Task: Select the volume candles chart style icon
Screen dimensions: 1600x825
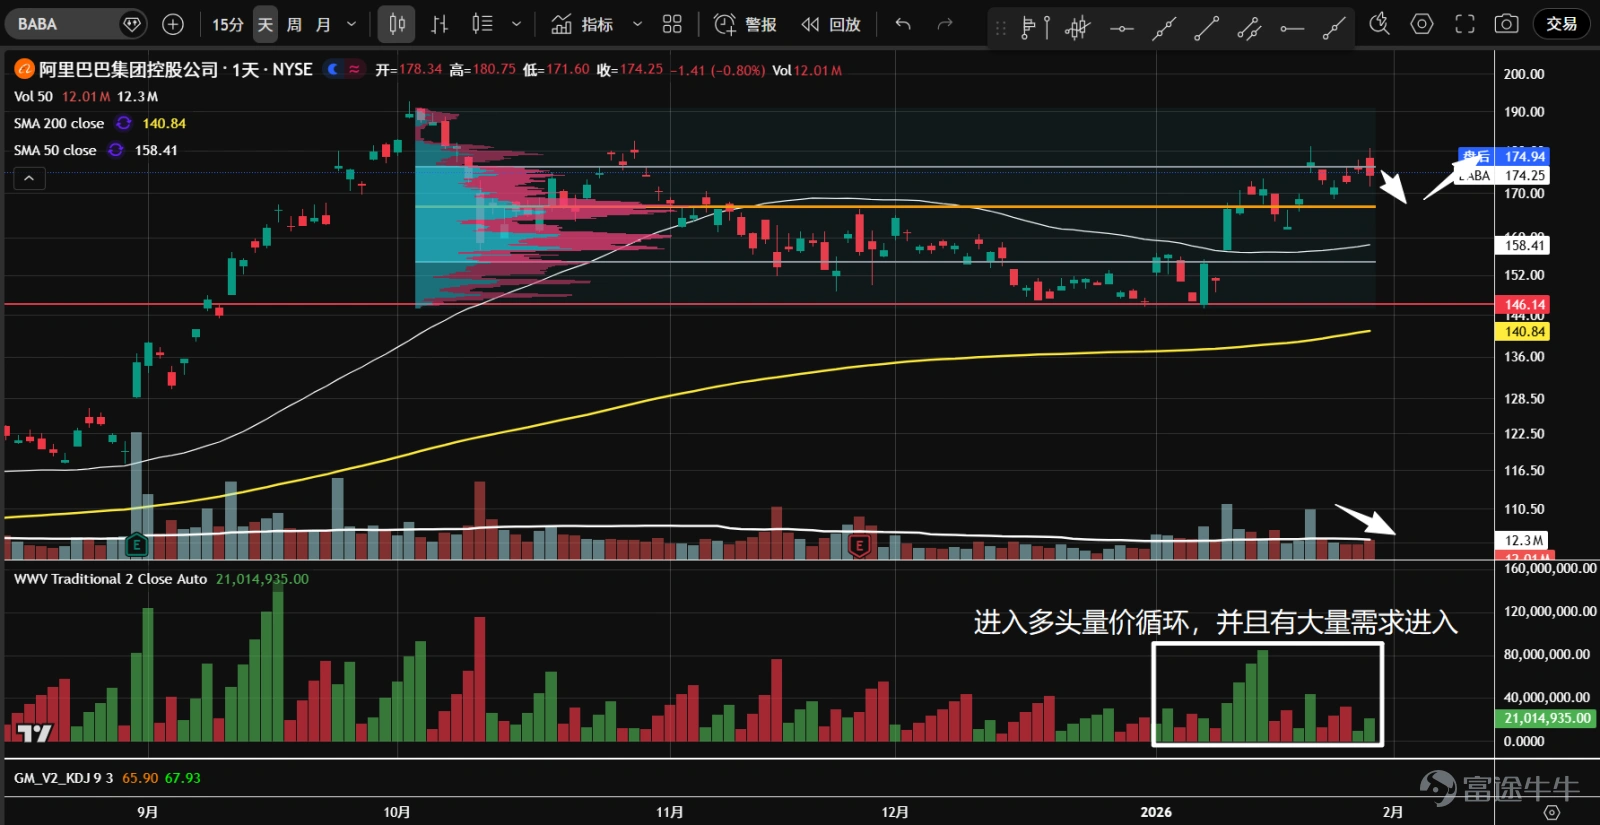Action: (482, 24)
